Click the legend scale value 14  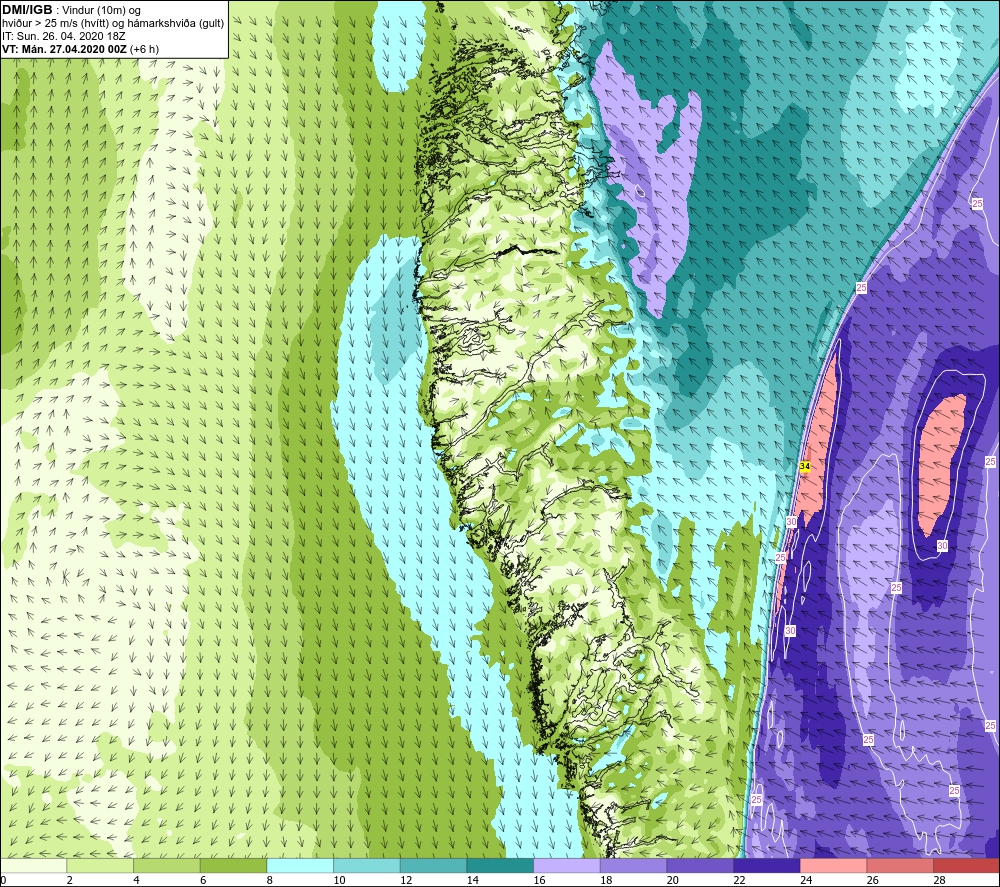click(473, 880)
